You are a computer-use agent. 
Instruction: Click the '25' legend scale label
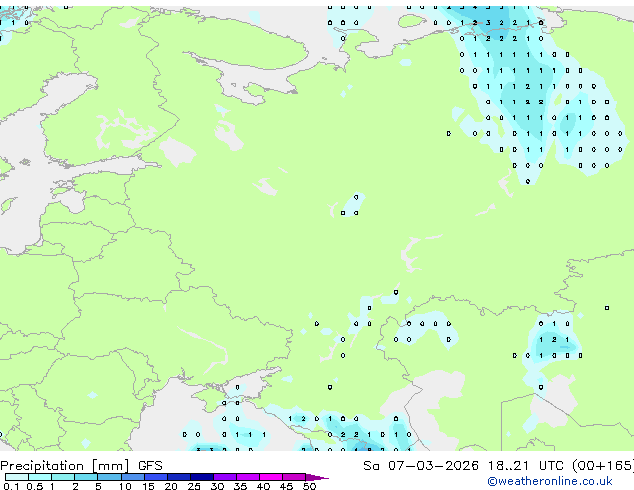[x=194, y=486]
